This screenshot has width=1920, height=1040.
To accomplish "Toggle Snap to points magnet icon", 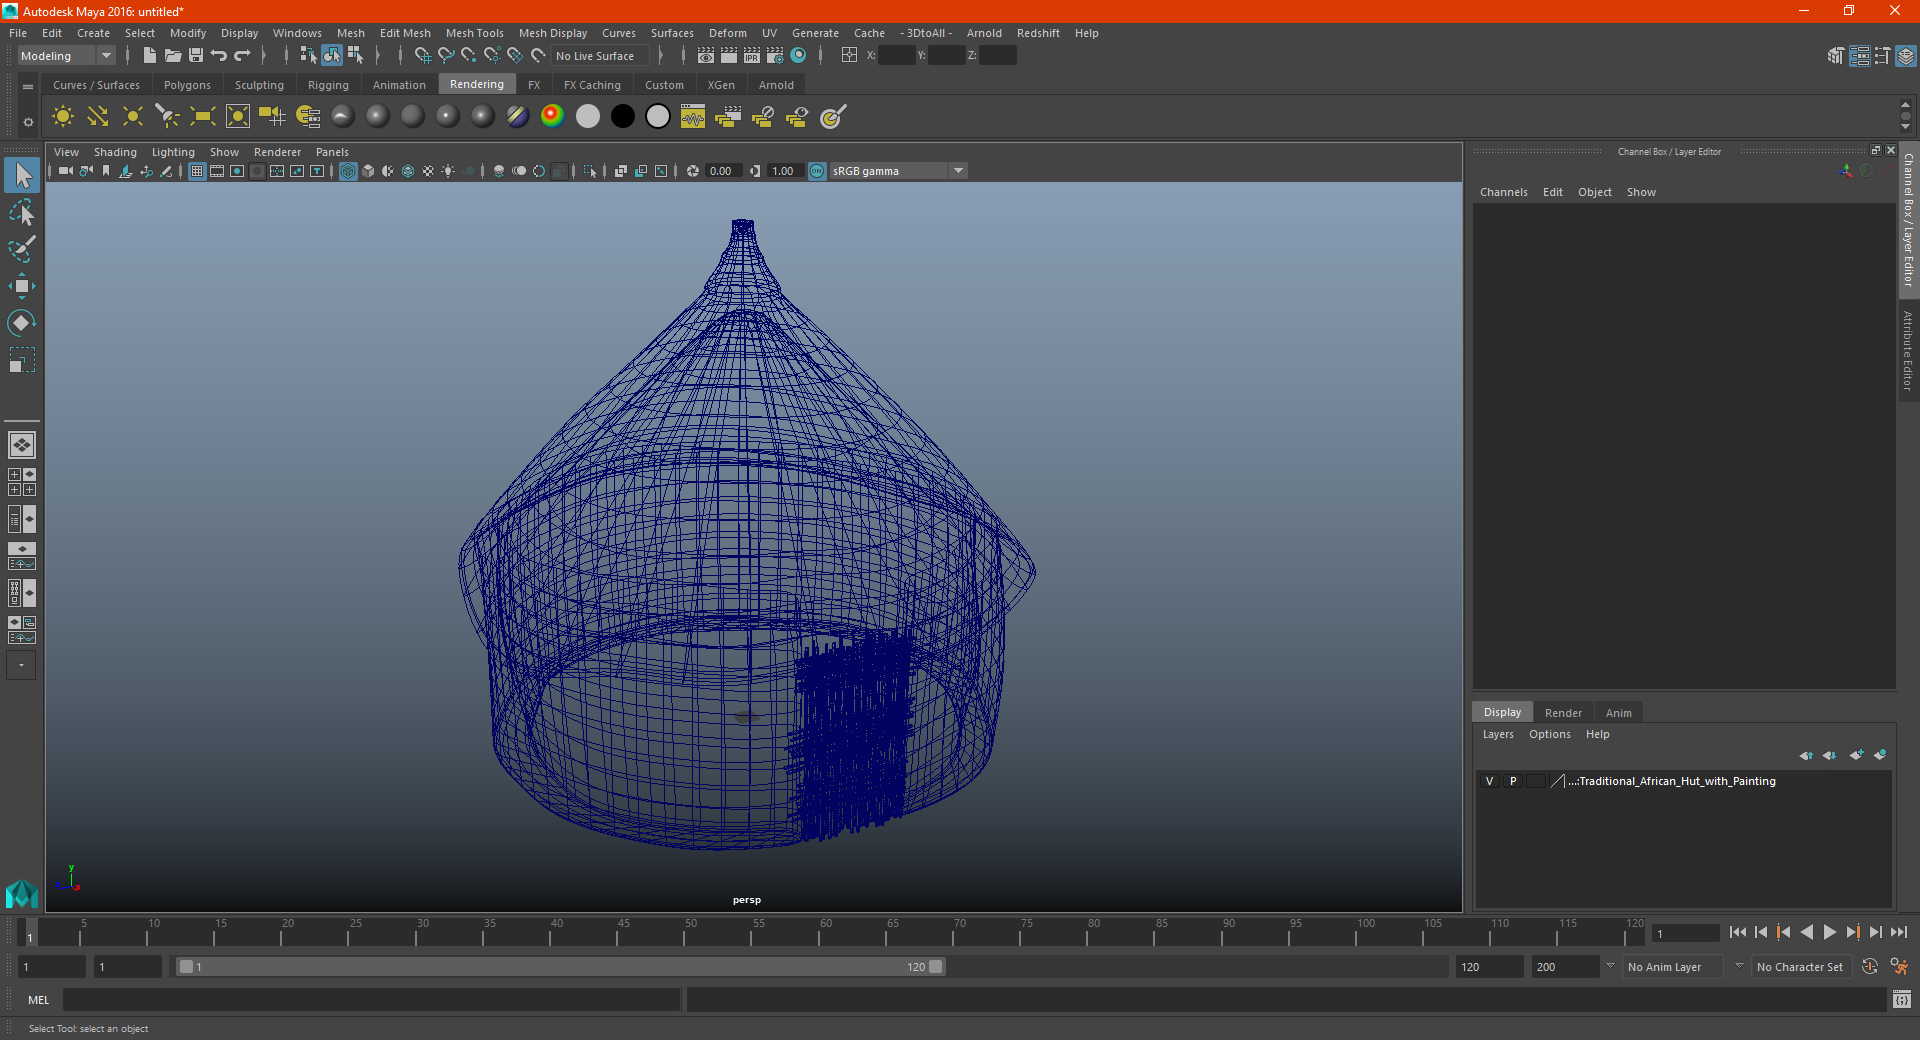I will coord(469,56).
